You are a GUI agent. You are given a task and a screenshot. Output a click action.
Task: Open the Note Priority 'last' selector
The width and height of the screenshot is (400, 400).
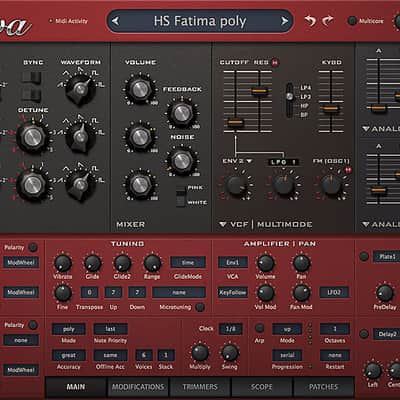coord(111,329)
